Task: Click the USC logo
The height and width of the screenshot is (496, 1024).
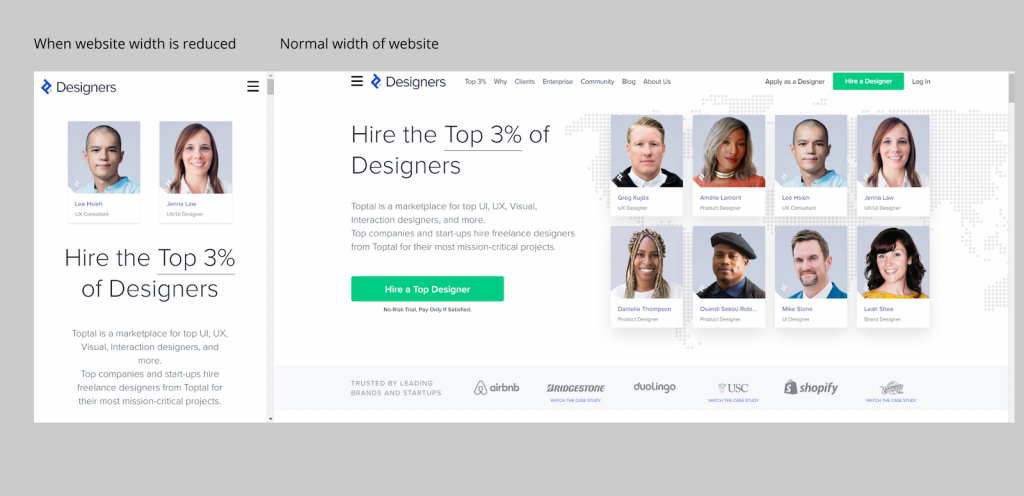Action: tap(733, 388)
